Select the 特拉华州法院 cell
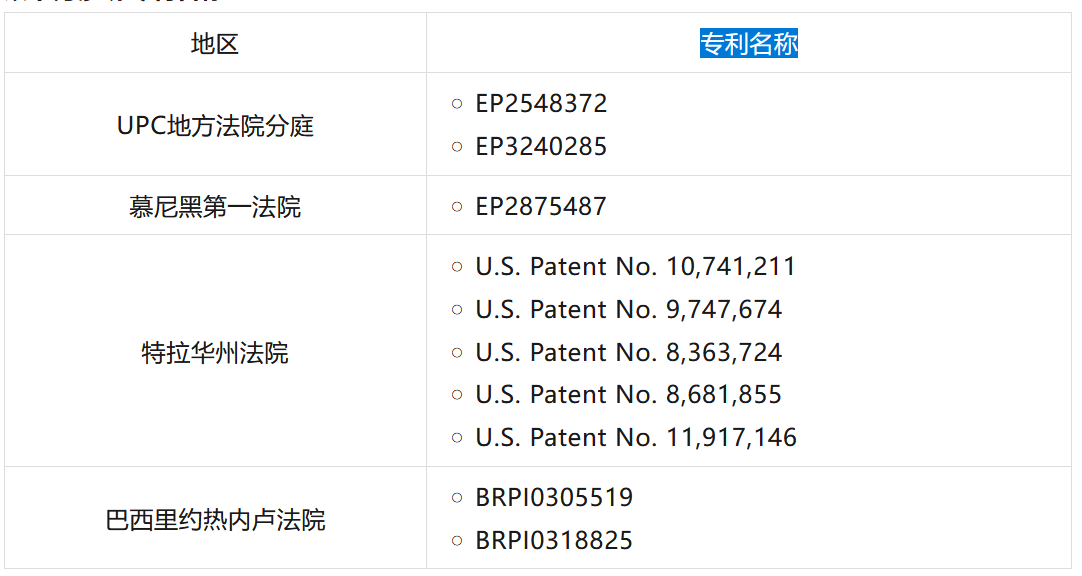 (x=215, y=353)
